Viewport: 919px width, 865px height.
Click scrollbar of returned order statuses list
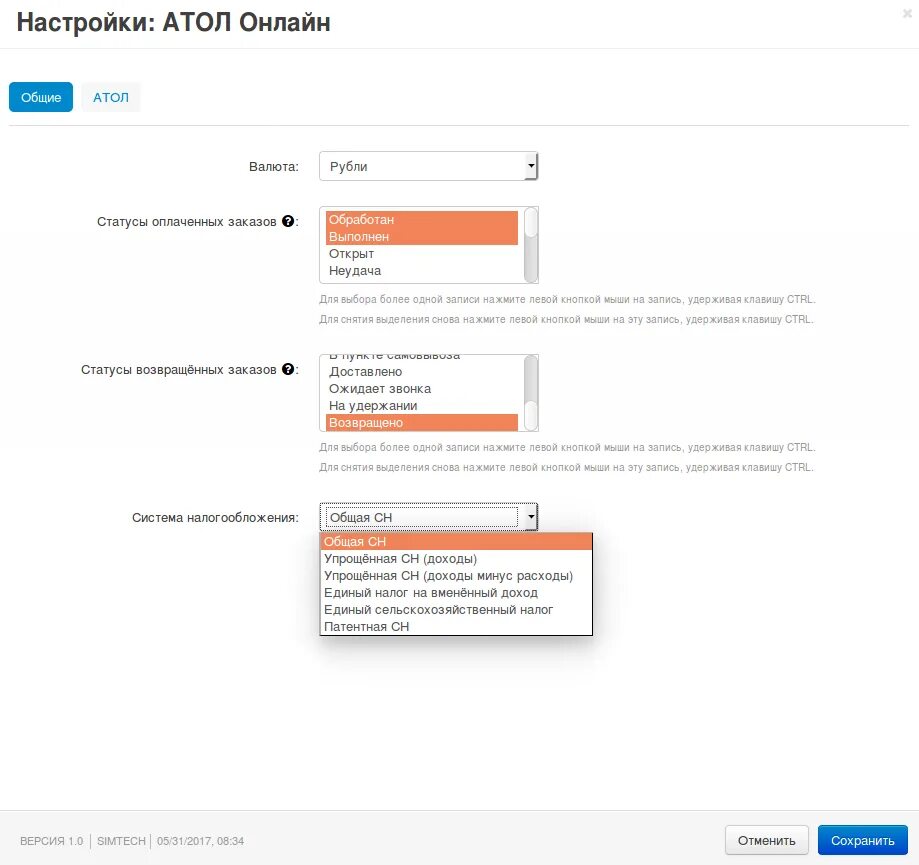click(531, 393)
